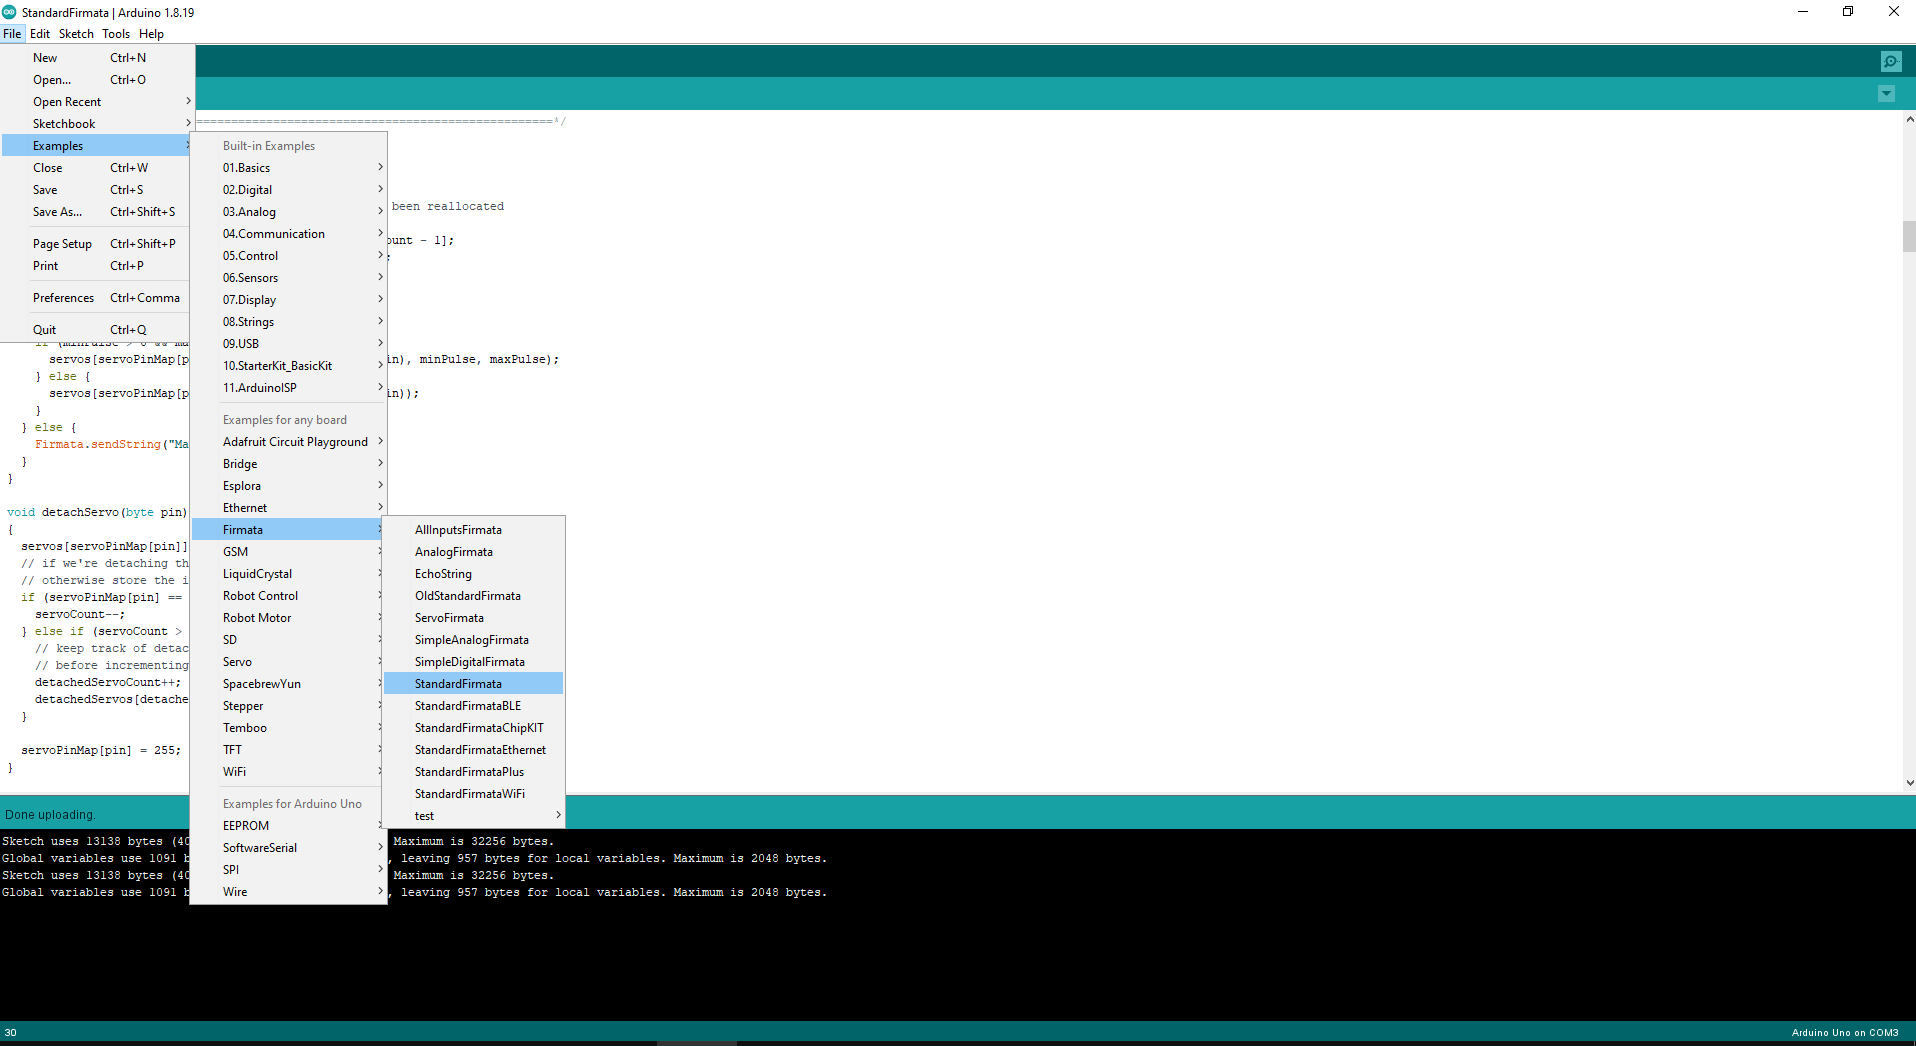
Task: Expand 03.Analog examples
Action: [288, 212]
